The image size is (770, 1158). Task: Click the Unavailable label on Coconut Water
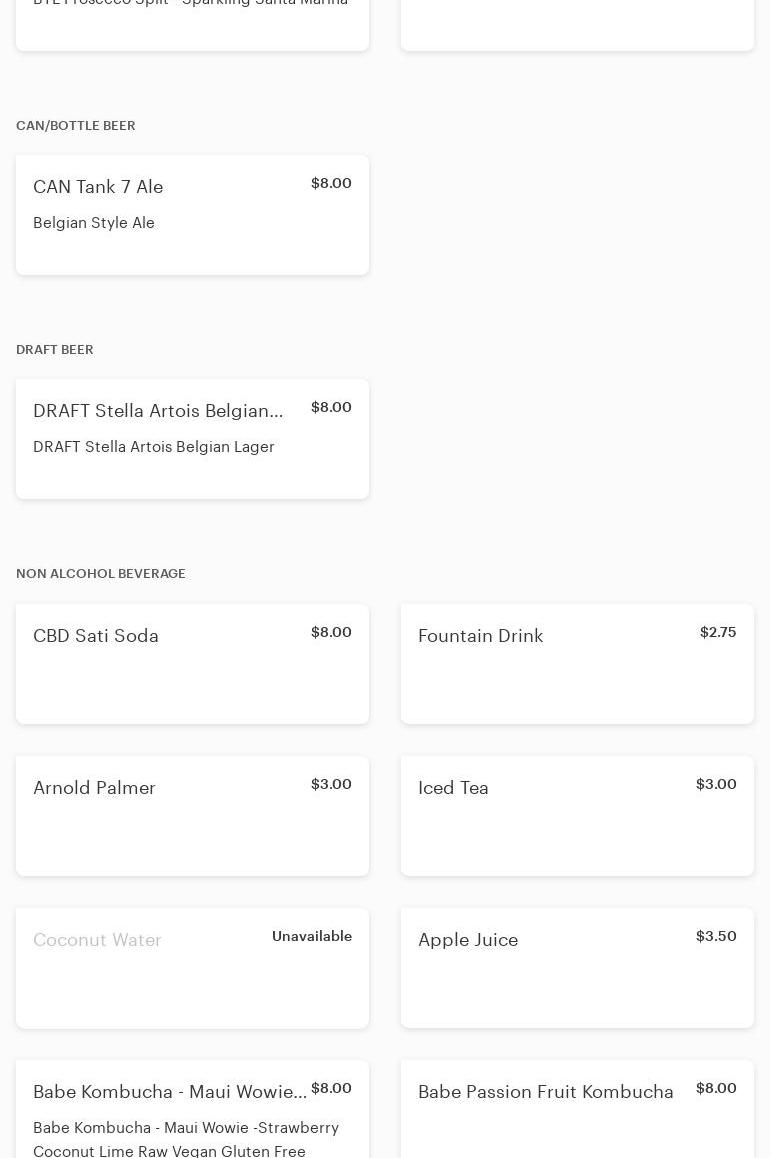coord(312,936)
